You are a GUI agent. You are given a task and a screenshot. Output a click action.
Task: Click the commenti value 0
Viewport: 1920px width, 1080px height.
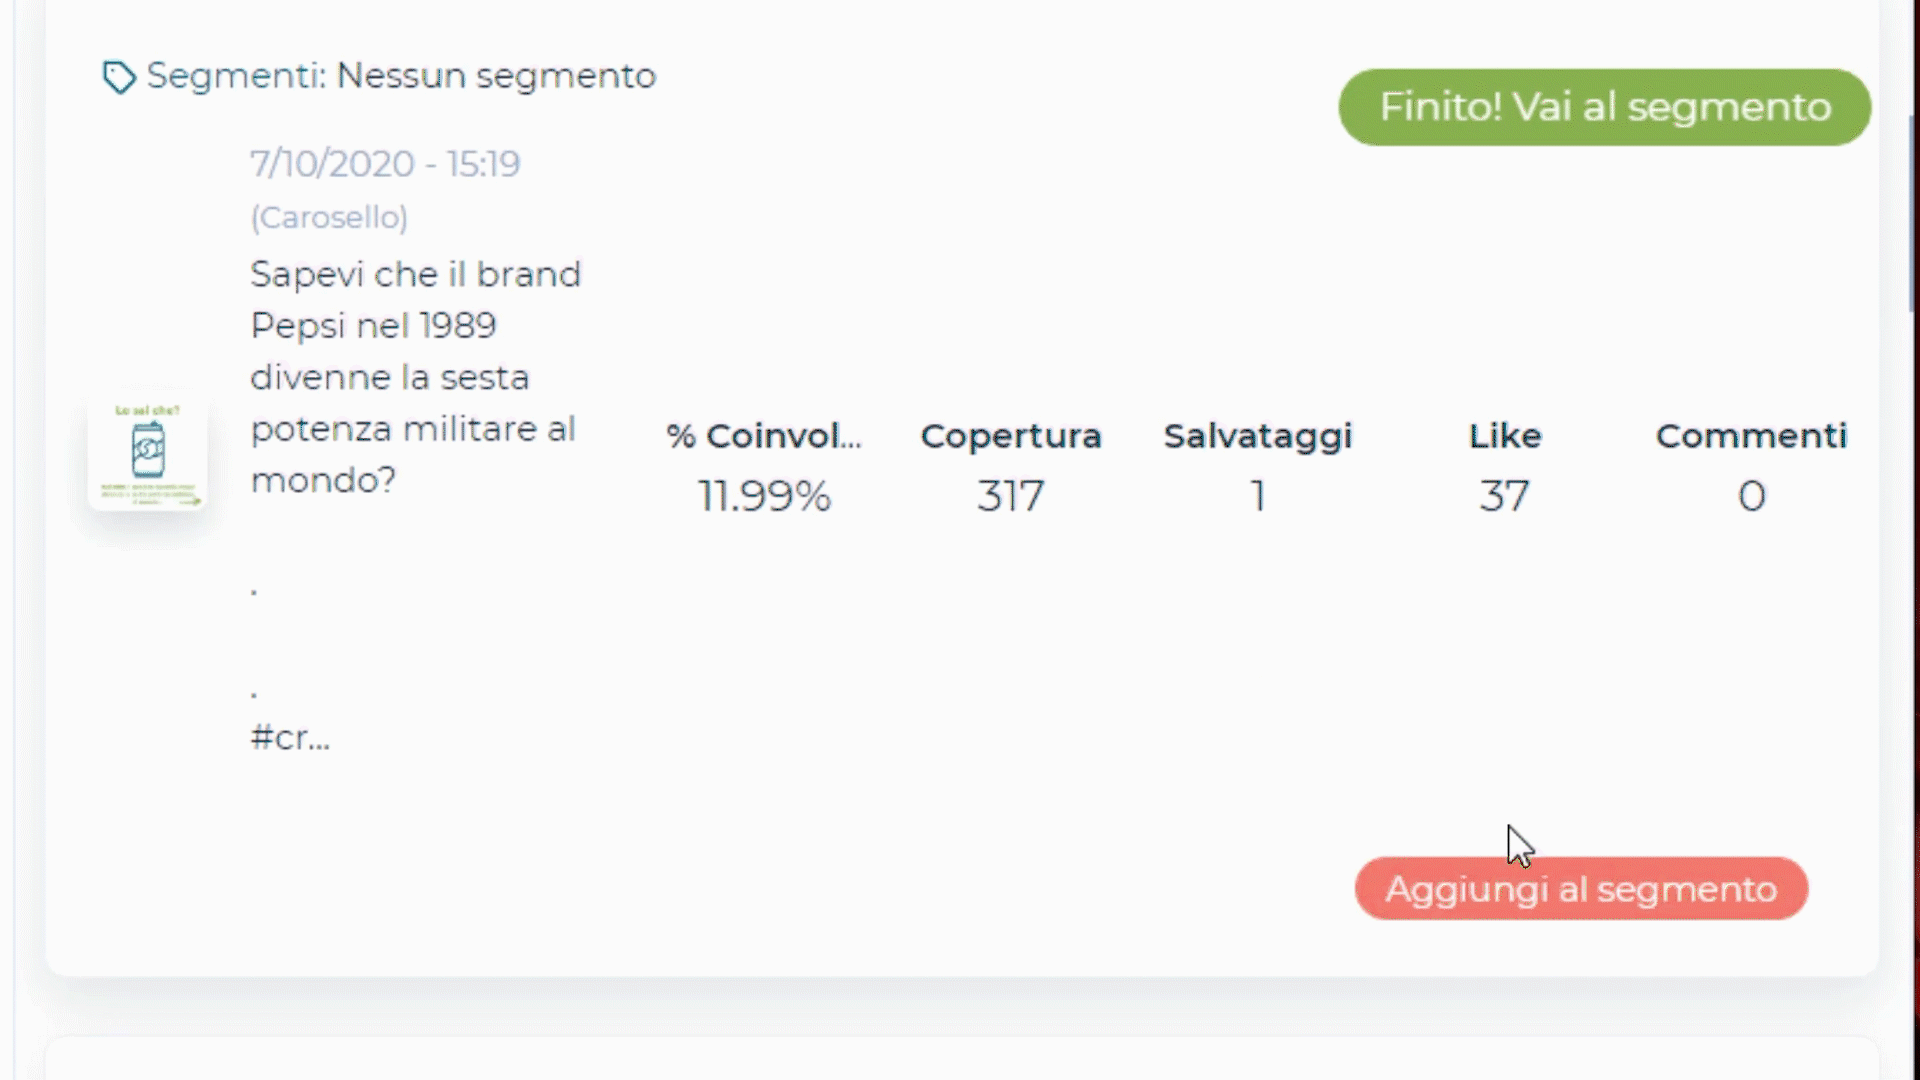pyautogui.click(x=1751, y=496)
